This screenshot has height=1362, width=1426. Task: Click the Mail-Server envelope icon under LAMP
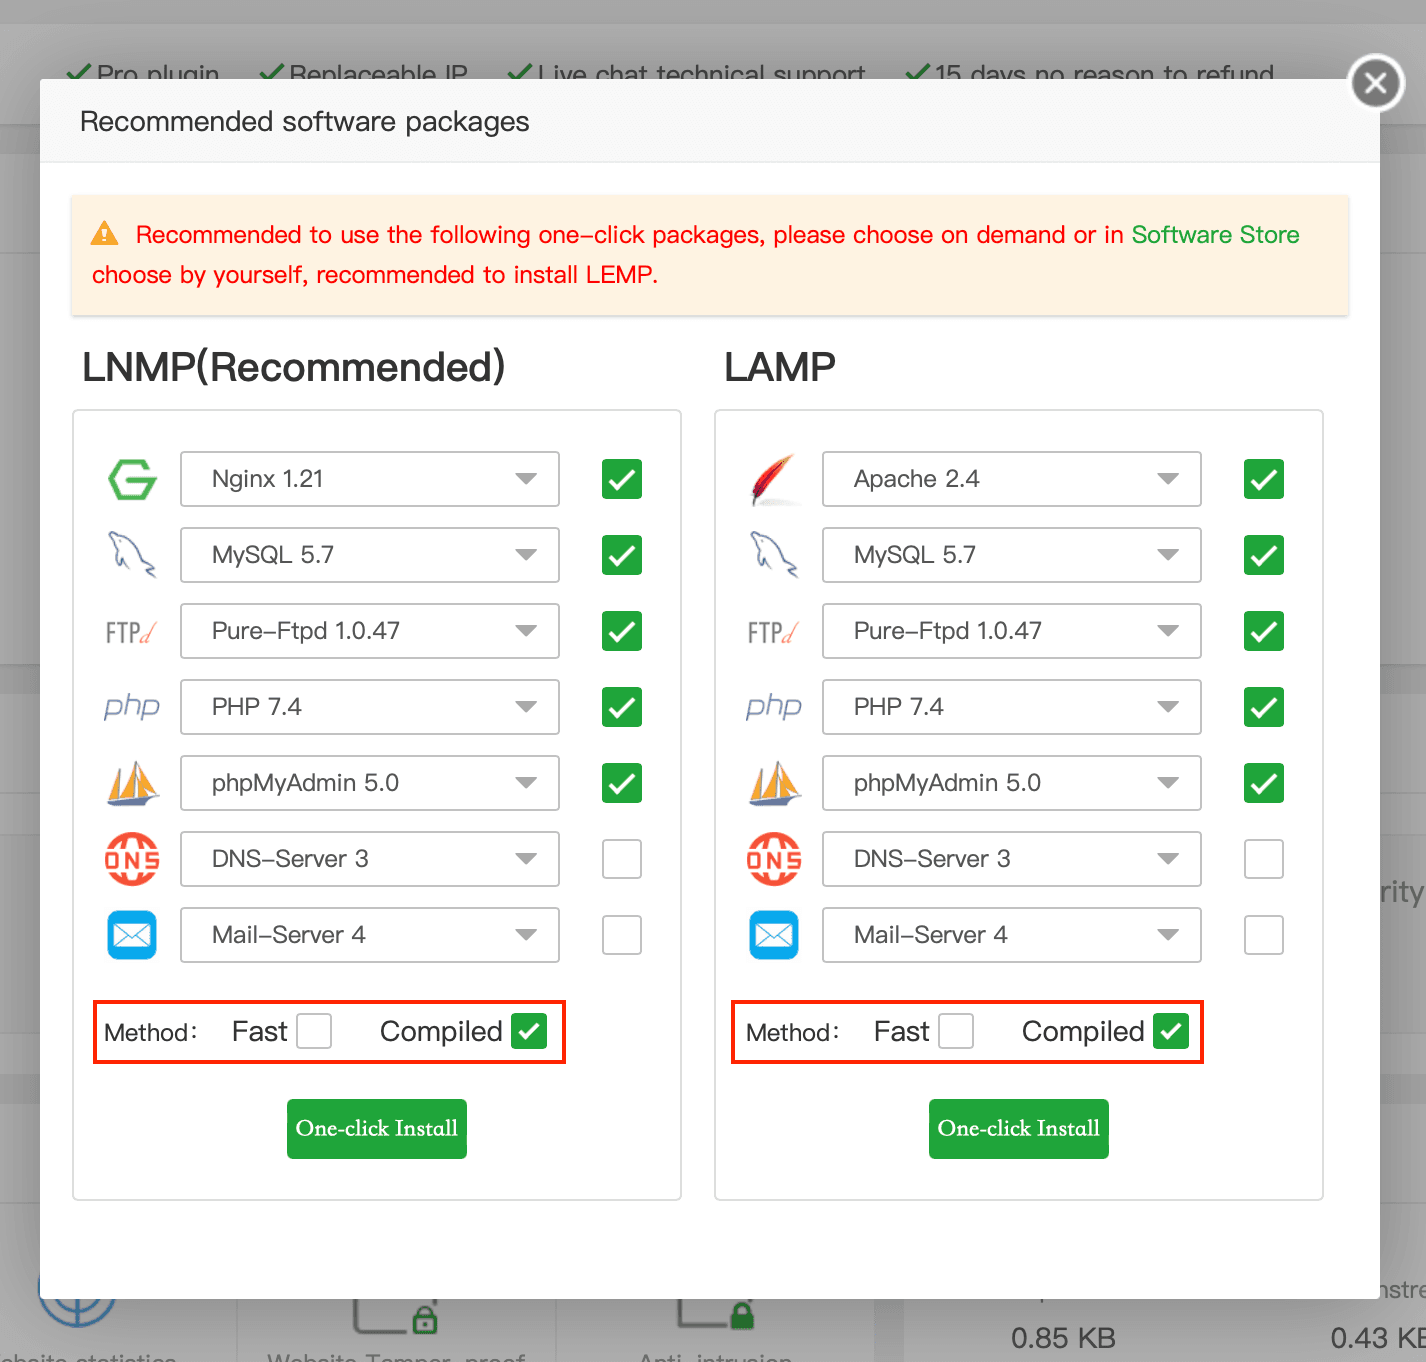pyautogui.click(x=773, y=935)
